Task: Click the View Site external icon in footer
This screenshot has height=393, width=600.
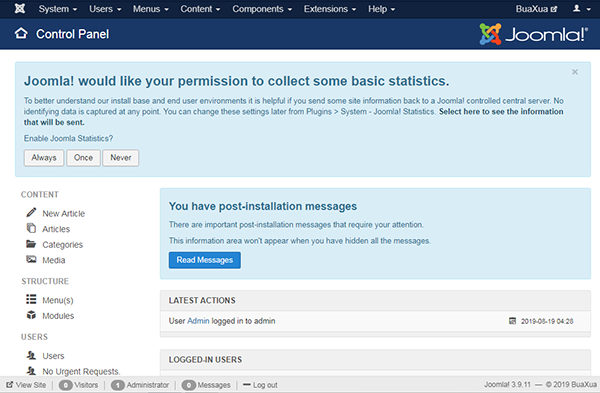Action: point(10,385)
